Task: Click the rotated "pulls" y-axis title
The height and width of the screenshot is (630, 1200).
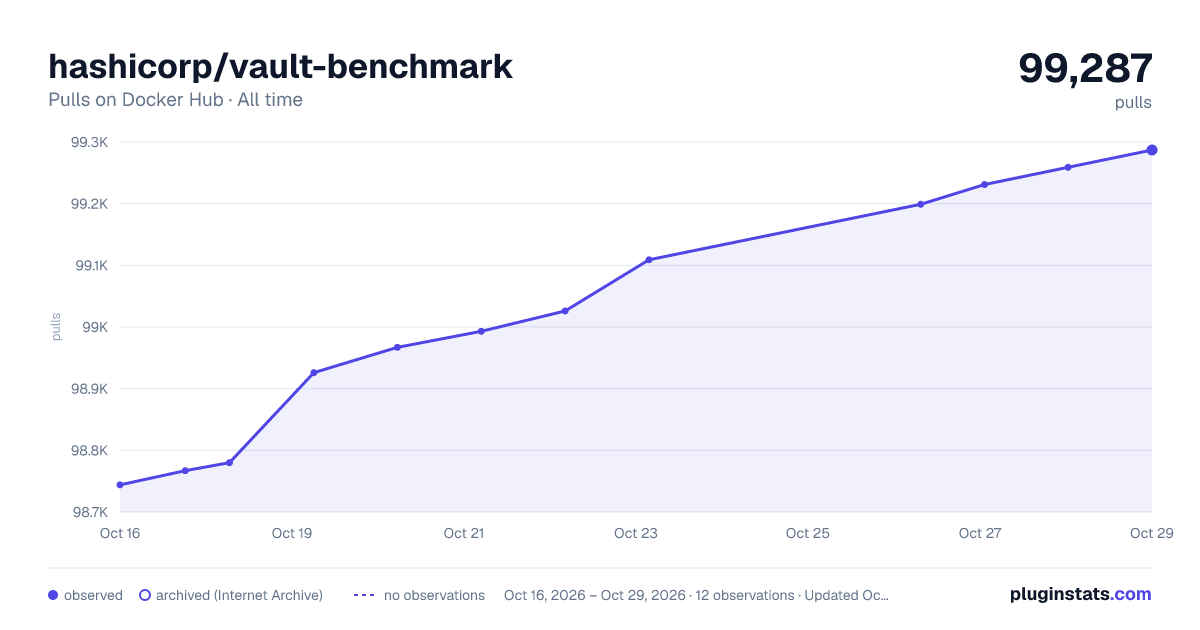Action: pos(56,327)
